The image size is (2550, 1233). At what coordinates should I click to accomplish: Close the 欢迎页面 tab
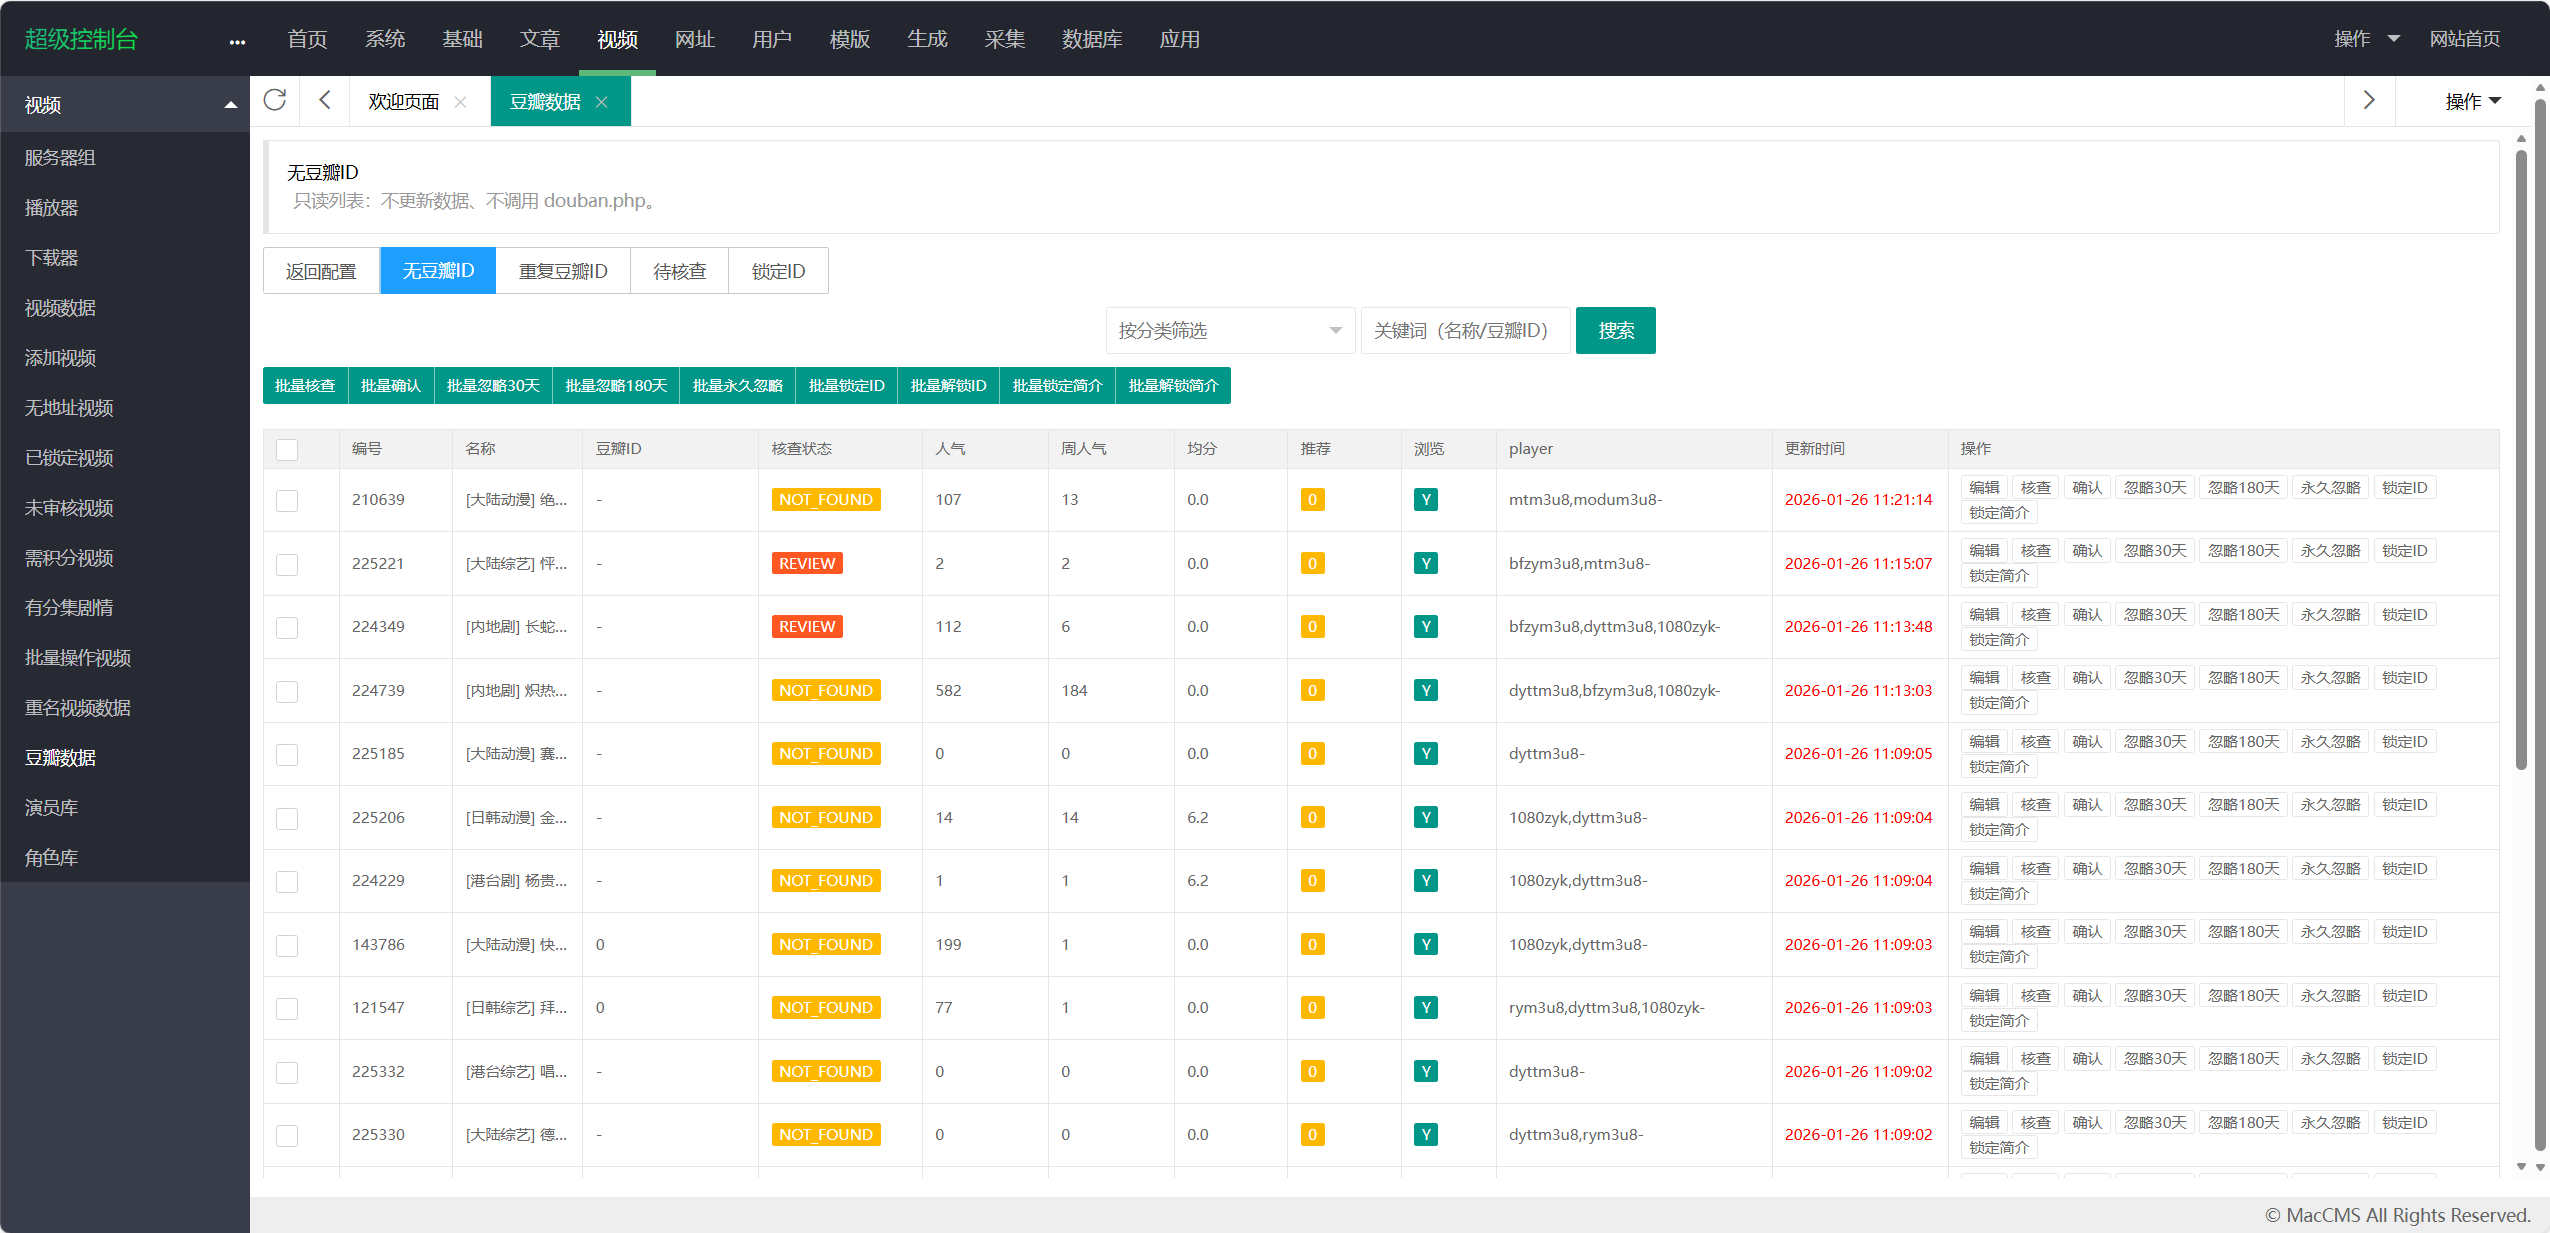[460, 102]
